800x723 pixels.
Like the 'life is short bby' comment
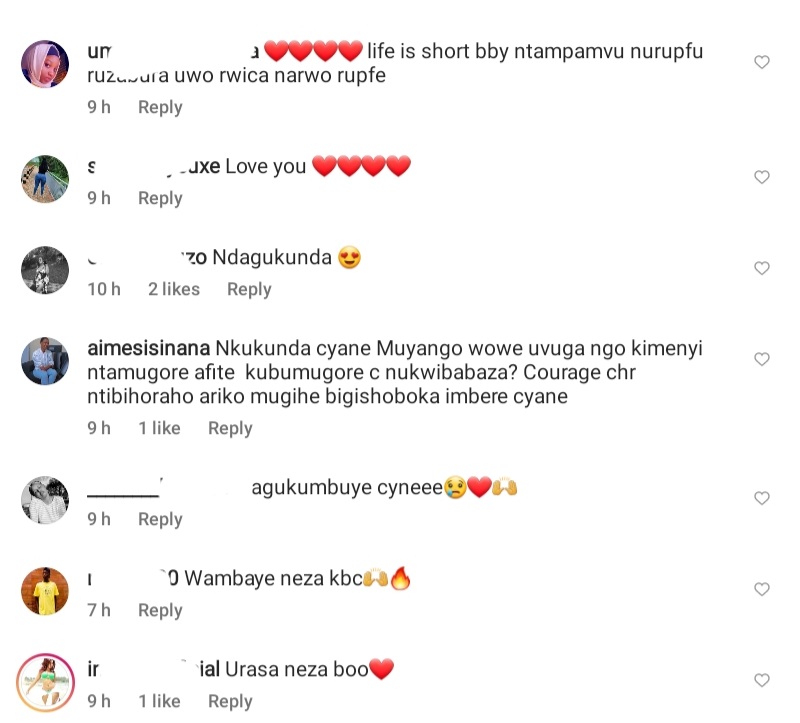point(761,62)
